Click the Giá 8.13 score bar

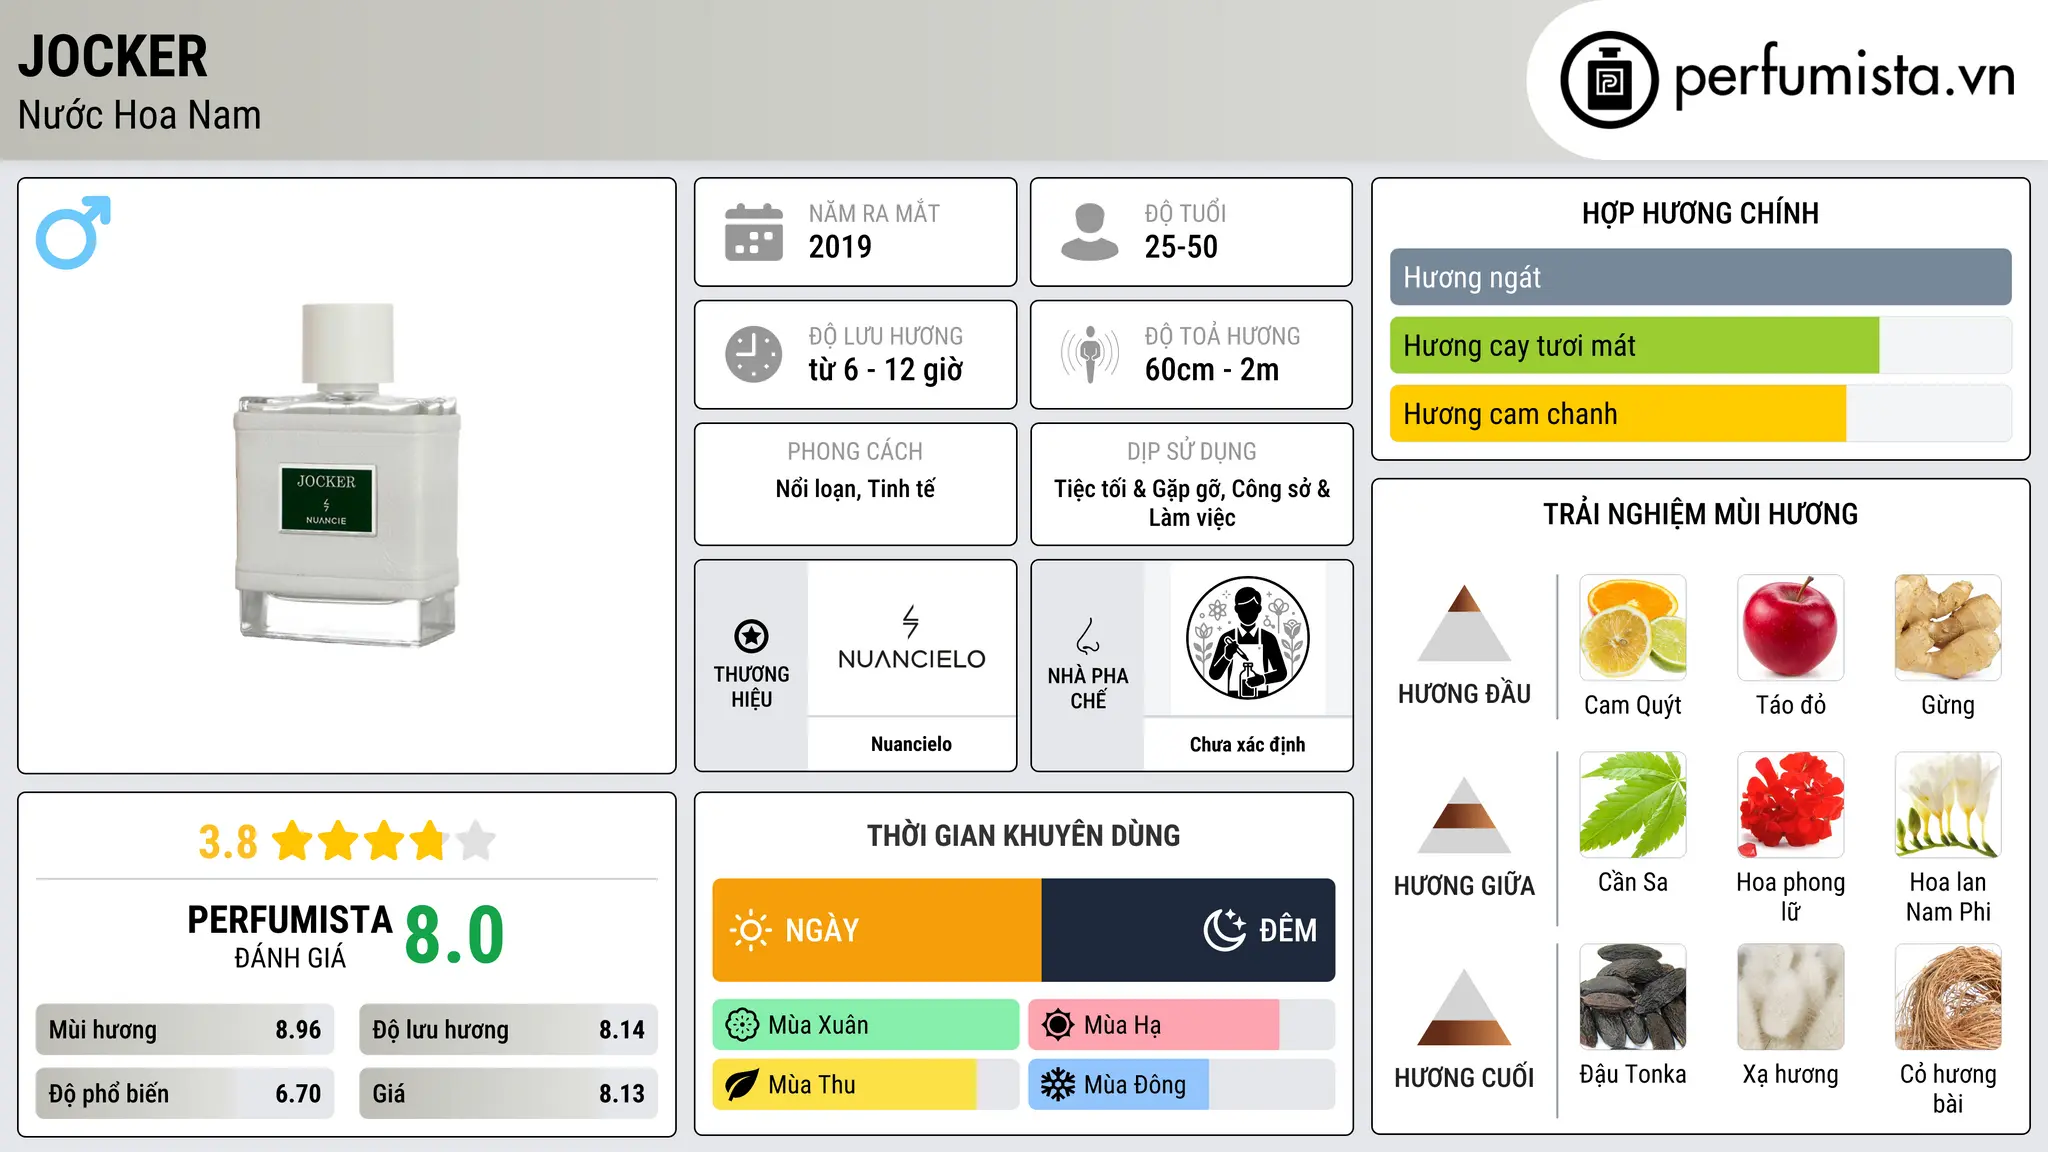pyautogui.click(x=508, y=1093)
